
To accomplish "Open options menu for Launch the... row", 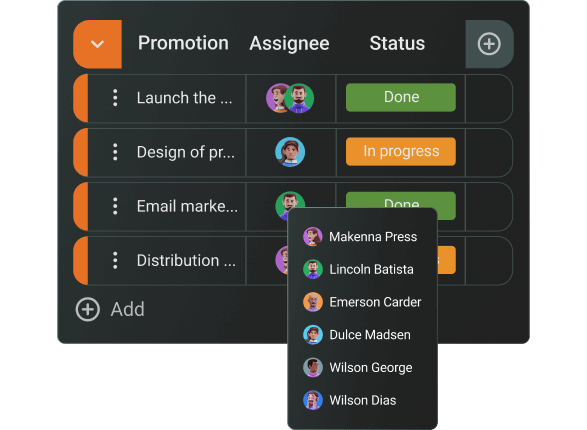I will (x=115, y=98).
